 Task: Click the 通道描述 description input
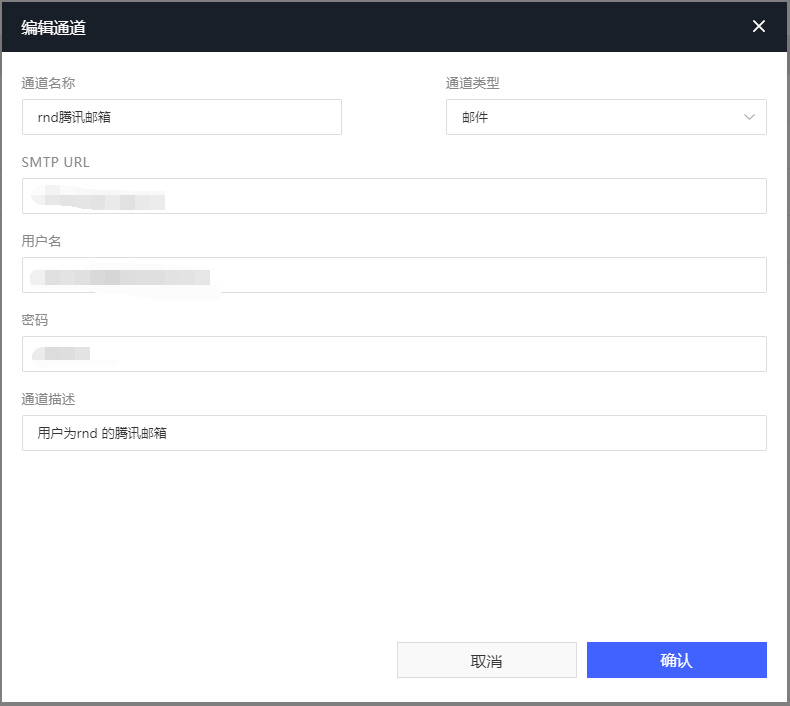[394, 433]
